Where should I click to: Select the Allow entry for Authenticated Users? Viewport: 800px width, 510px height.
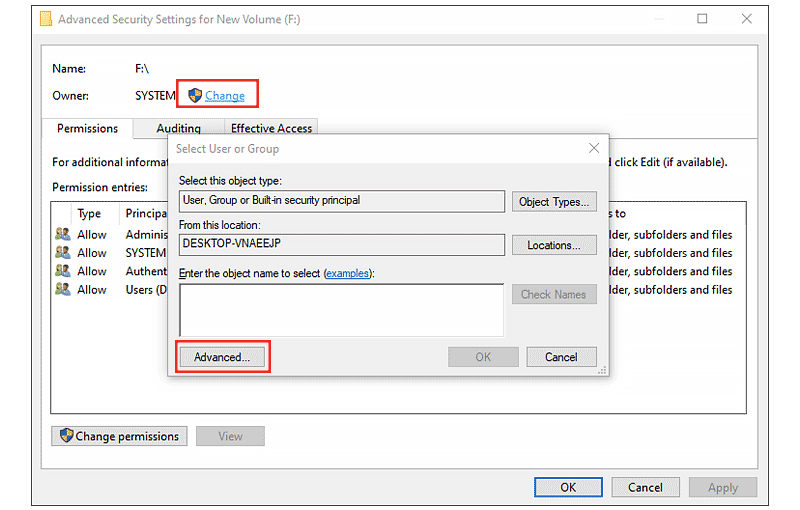click(x=92, y=271)
